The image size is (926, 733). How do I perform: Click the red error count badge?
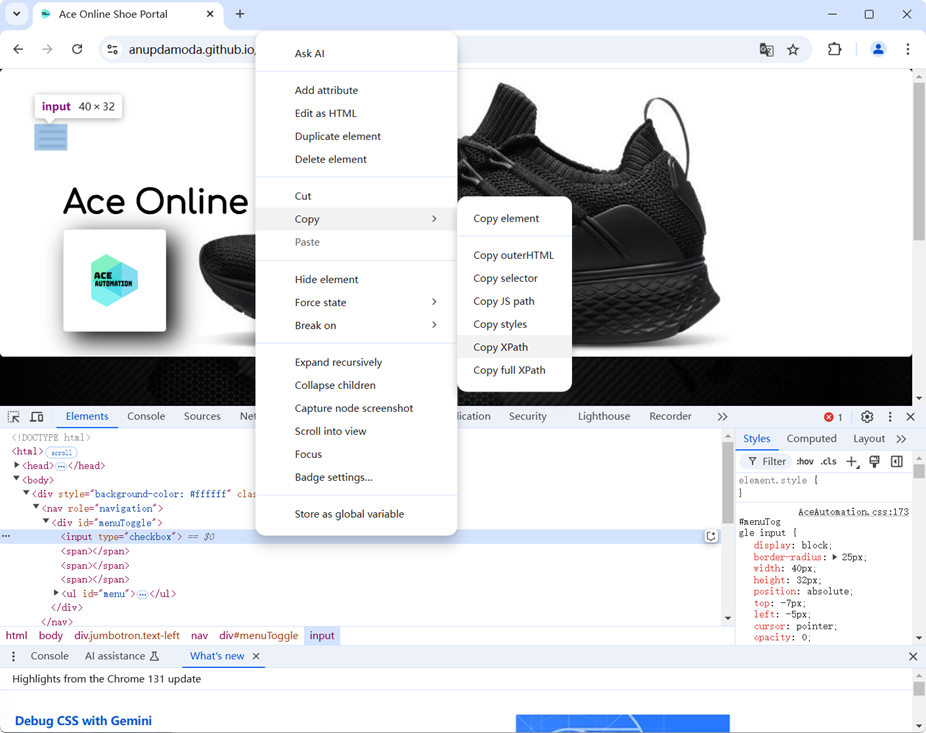pyautogui.click(x=833, y=417)
